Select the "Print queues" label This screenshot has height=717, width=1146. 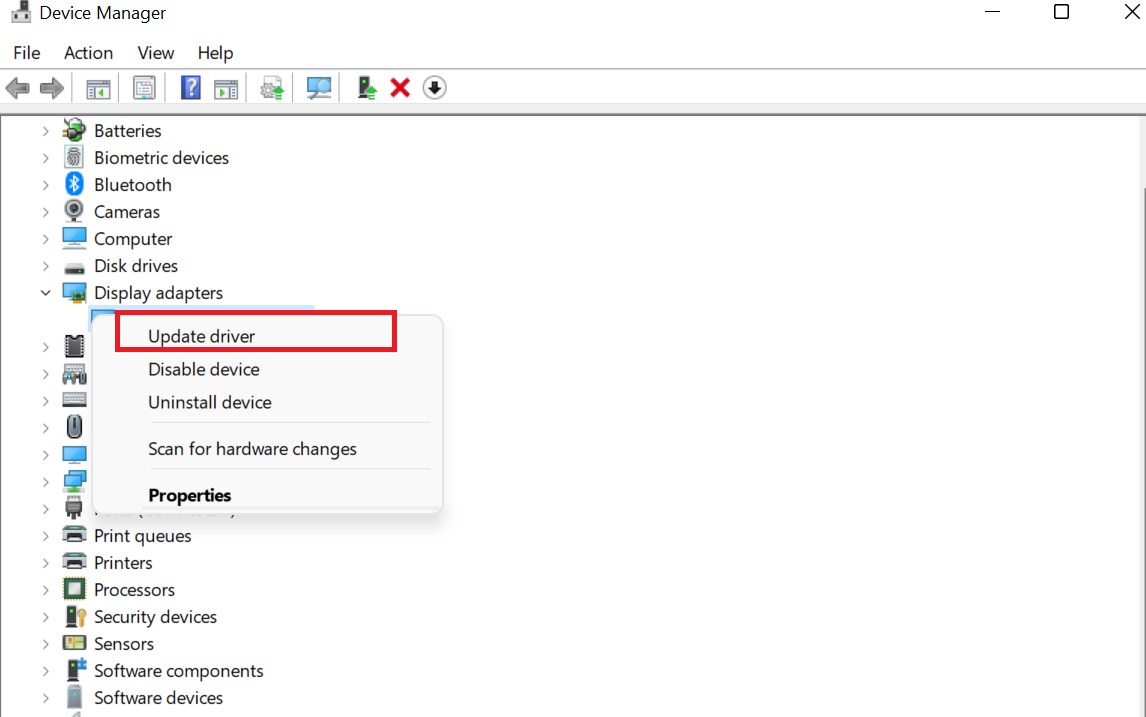point(143,536)
